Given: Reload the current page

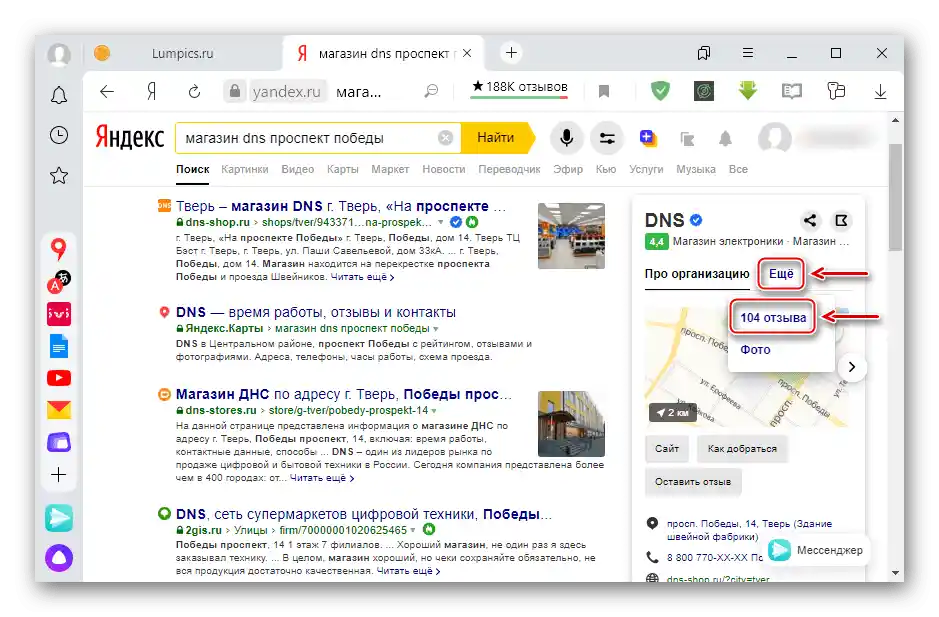Looking at the screenshot, I should pos(194,92).
